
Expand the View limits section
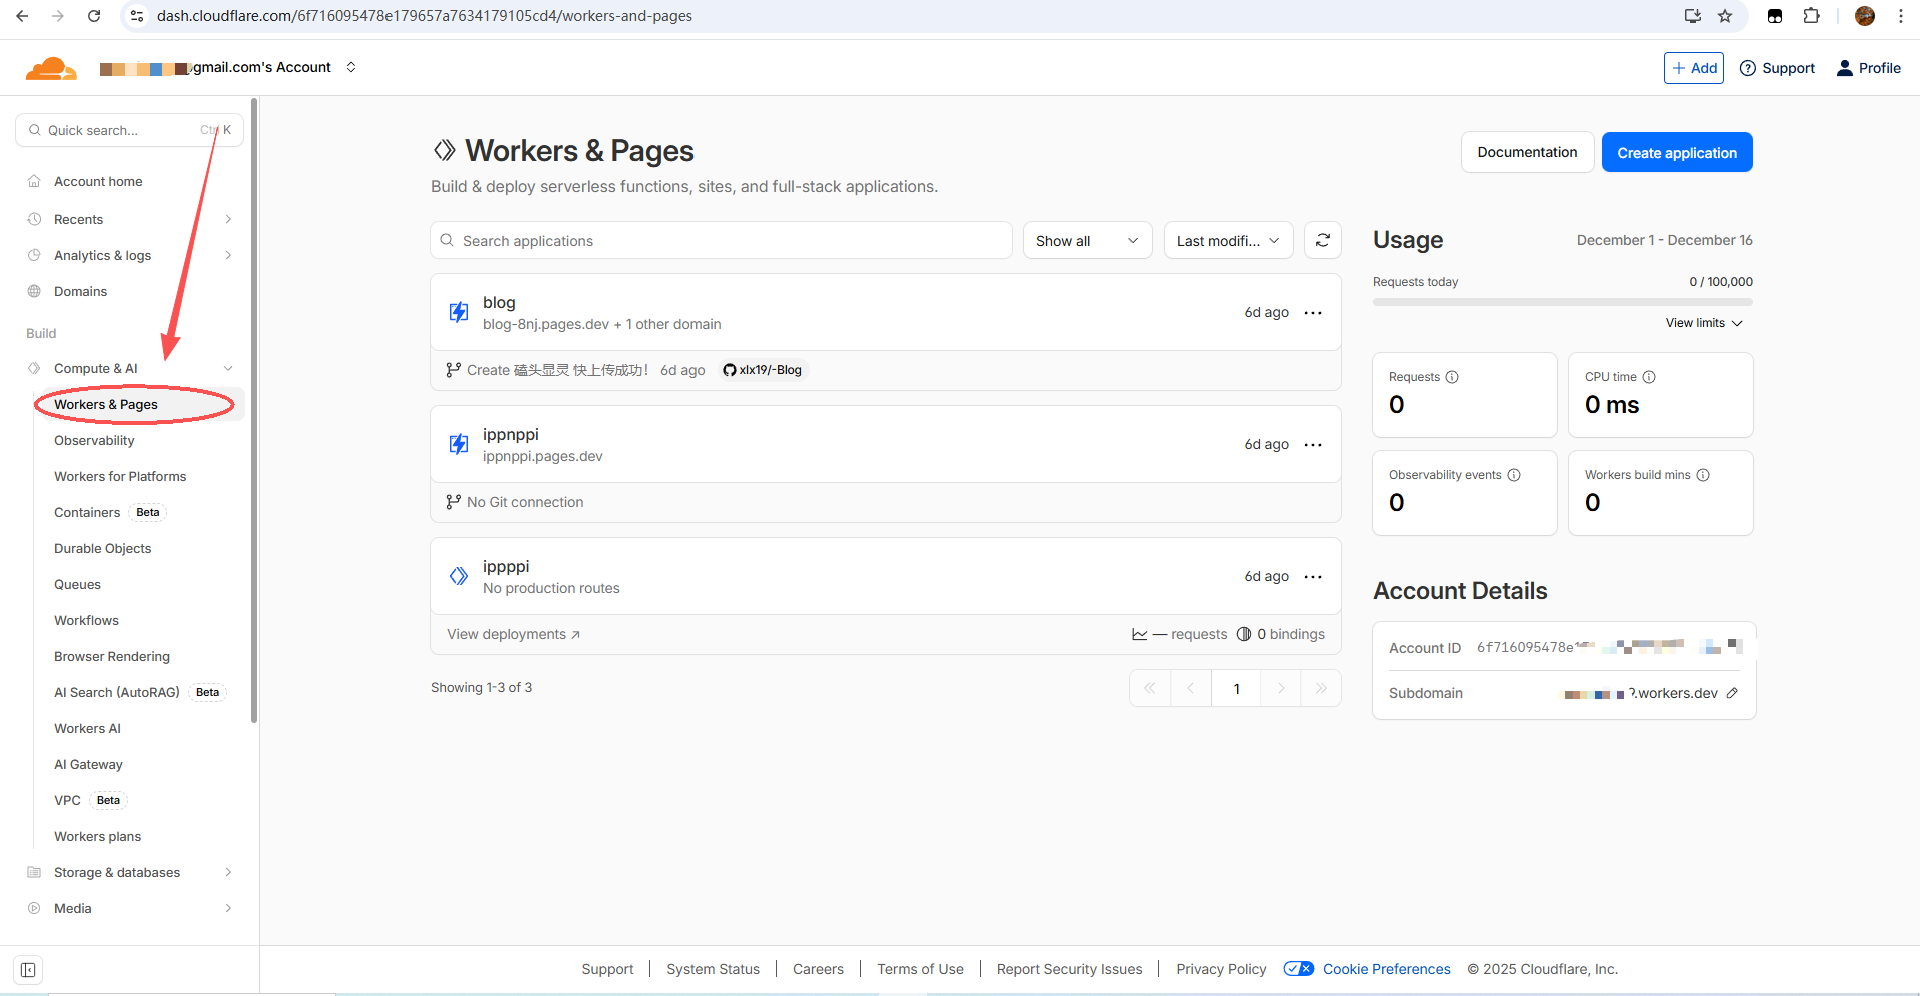(x=1704, y=323)
